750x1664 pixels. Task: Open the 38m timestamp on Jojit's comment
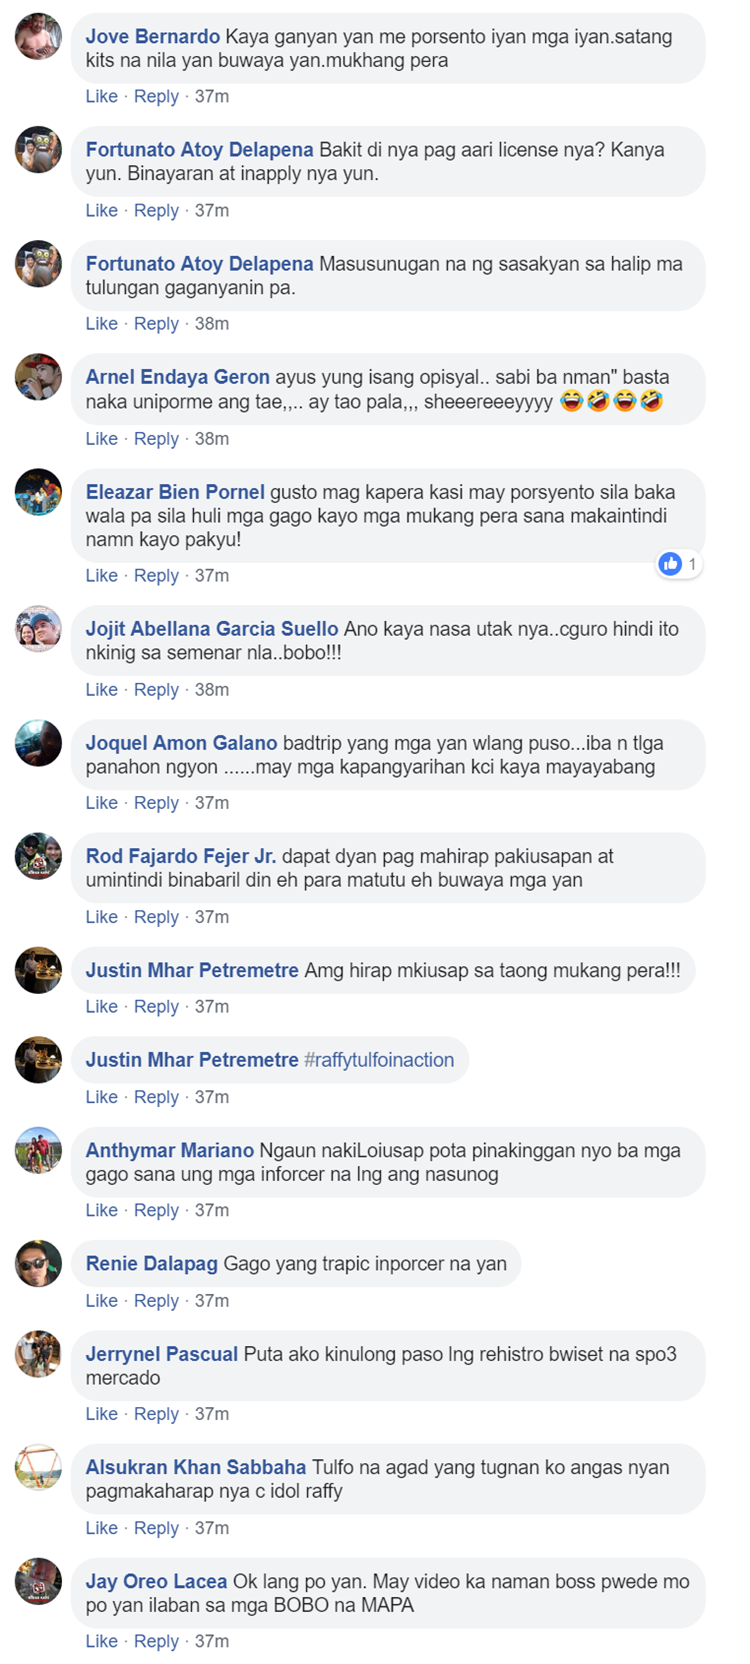[x=212, y=689]
